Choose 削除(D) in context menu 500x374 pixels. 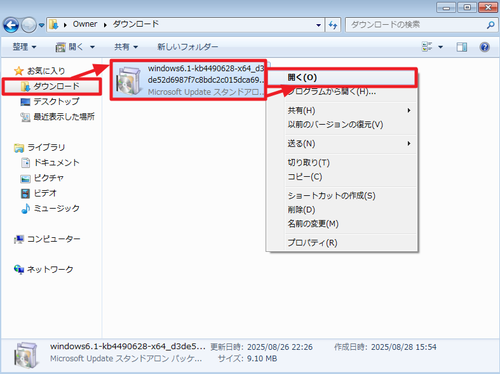pyautogui.click(x=342, y=210)
